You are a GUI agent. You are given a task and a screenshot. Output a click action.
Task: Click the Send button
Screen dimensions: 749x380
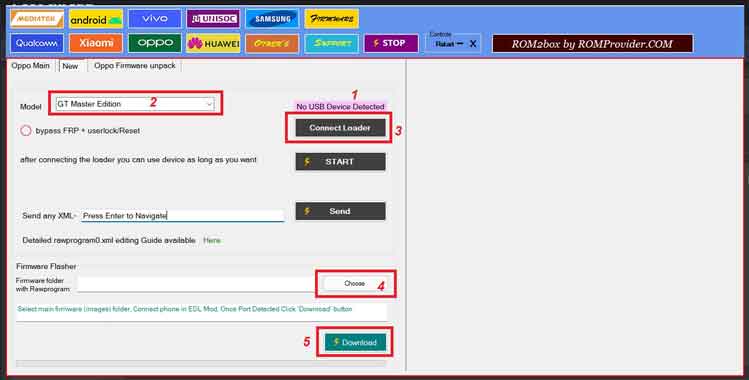tap(340, 211)
